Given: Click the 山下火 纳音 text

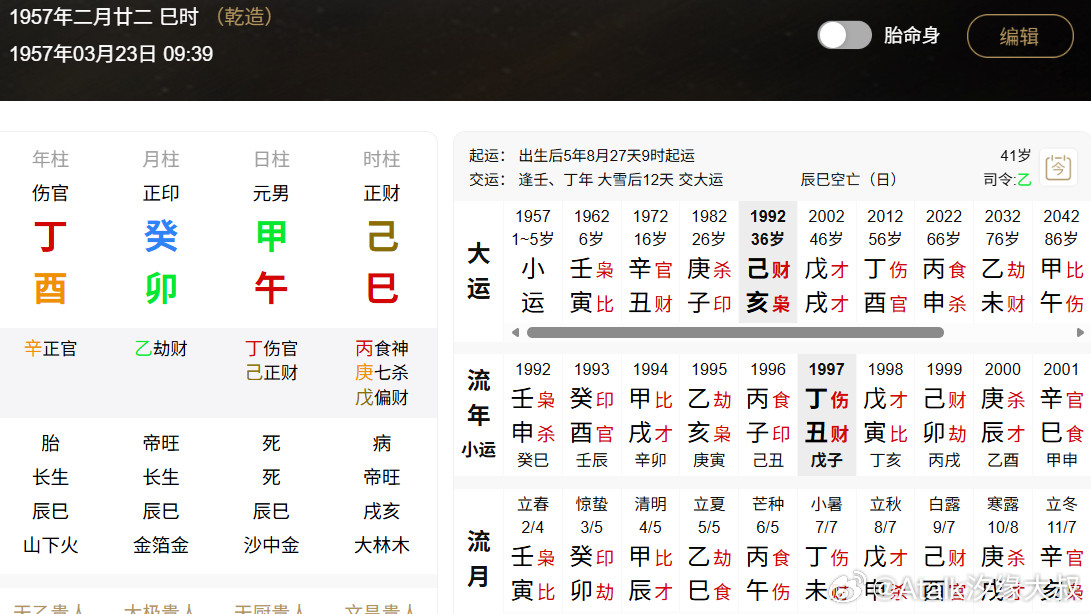Looking at the screenshot, I should (50, 545).
